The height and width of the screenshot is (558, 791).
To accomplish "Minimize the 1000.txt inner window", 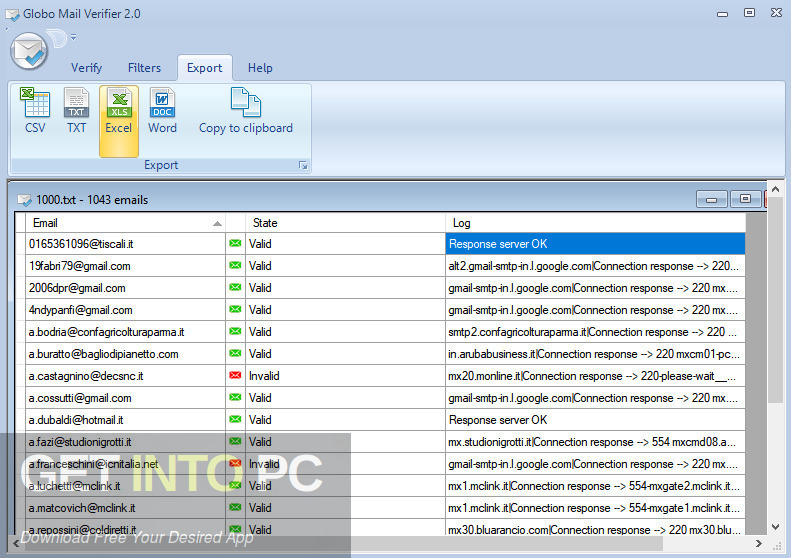I will click(711, 199).
